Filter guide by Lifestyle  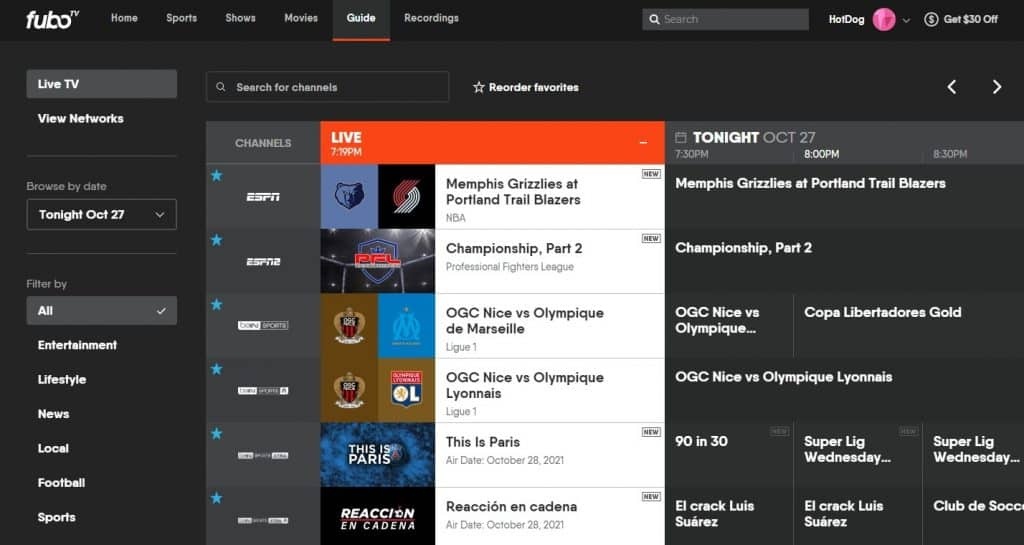(x=62, y=379)
